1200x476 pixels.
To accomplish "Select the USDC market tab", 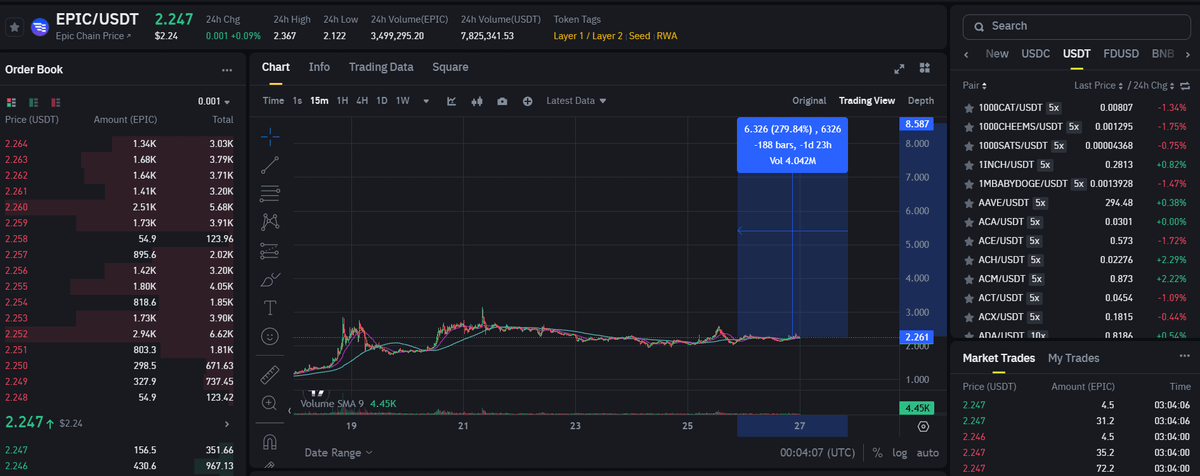I will 1036,54.
